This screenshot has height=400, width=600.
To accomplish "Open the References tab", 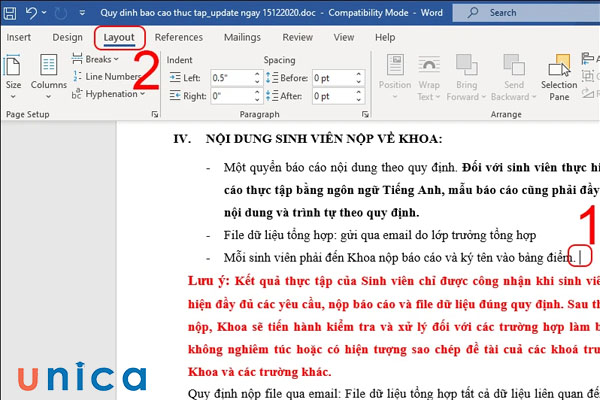I will click(179, 38).
